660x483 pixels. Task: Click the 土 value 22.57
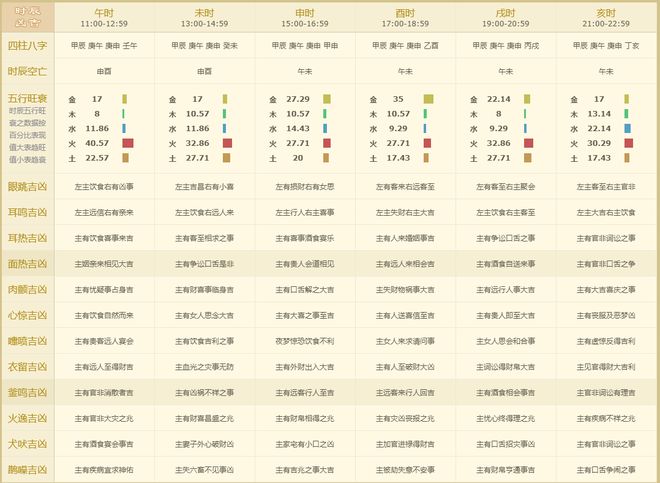coord(97,158)
